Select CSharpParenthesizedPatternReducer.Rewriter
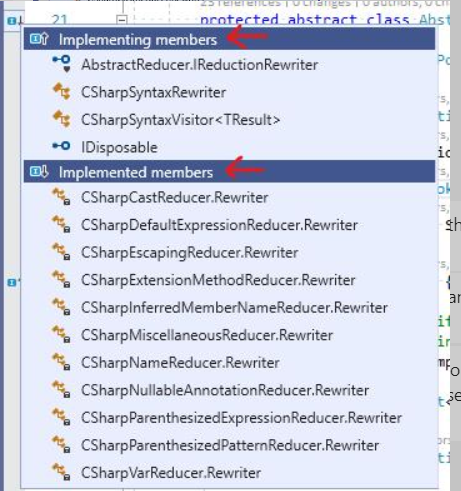The height and width of the screenshot is (491, 461). click(x=230, y=445)
